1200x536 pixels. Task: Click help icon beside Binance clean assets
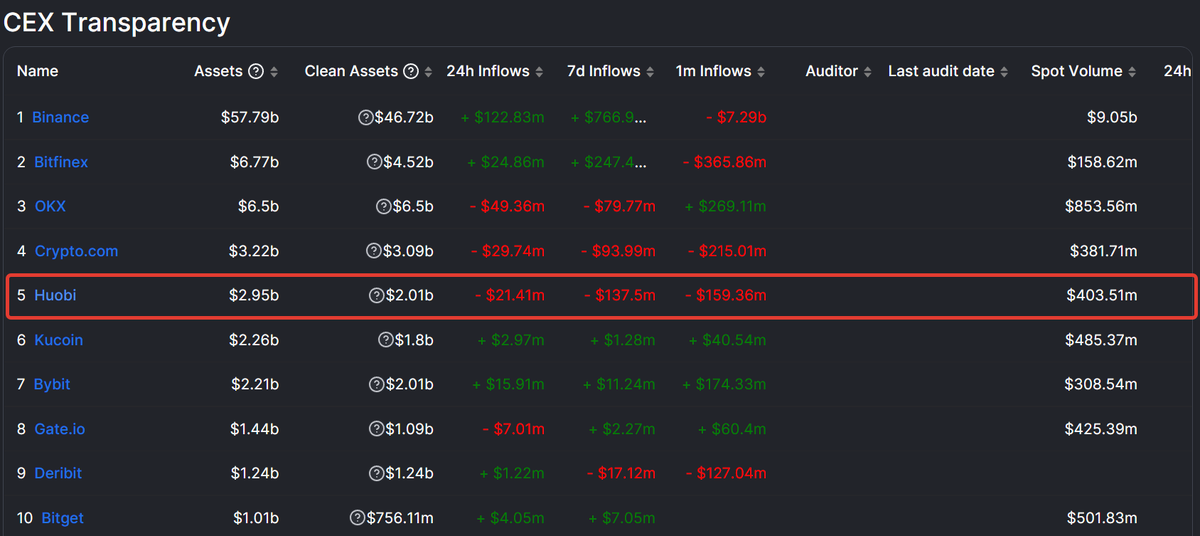[366, 117]
